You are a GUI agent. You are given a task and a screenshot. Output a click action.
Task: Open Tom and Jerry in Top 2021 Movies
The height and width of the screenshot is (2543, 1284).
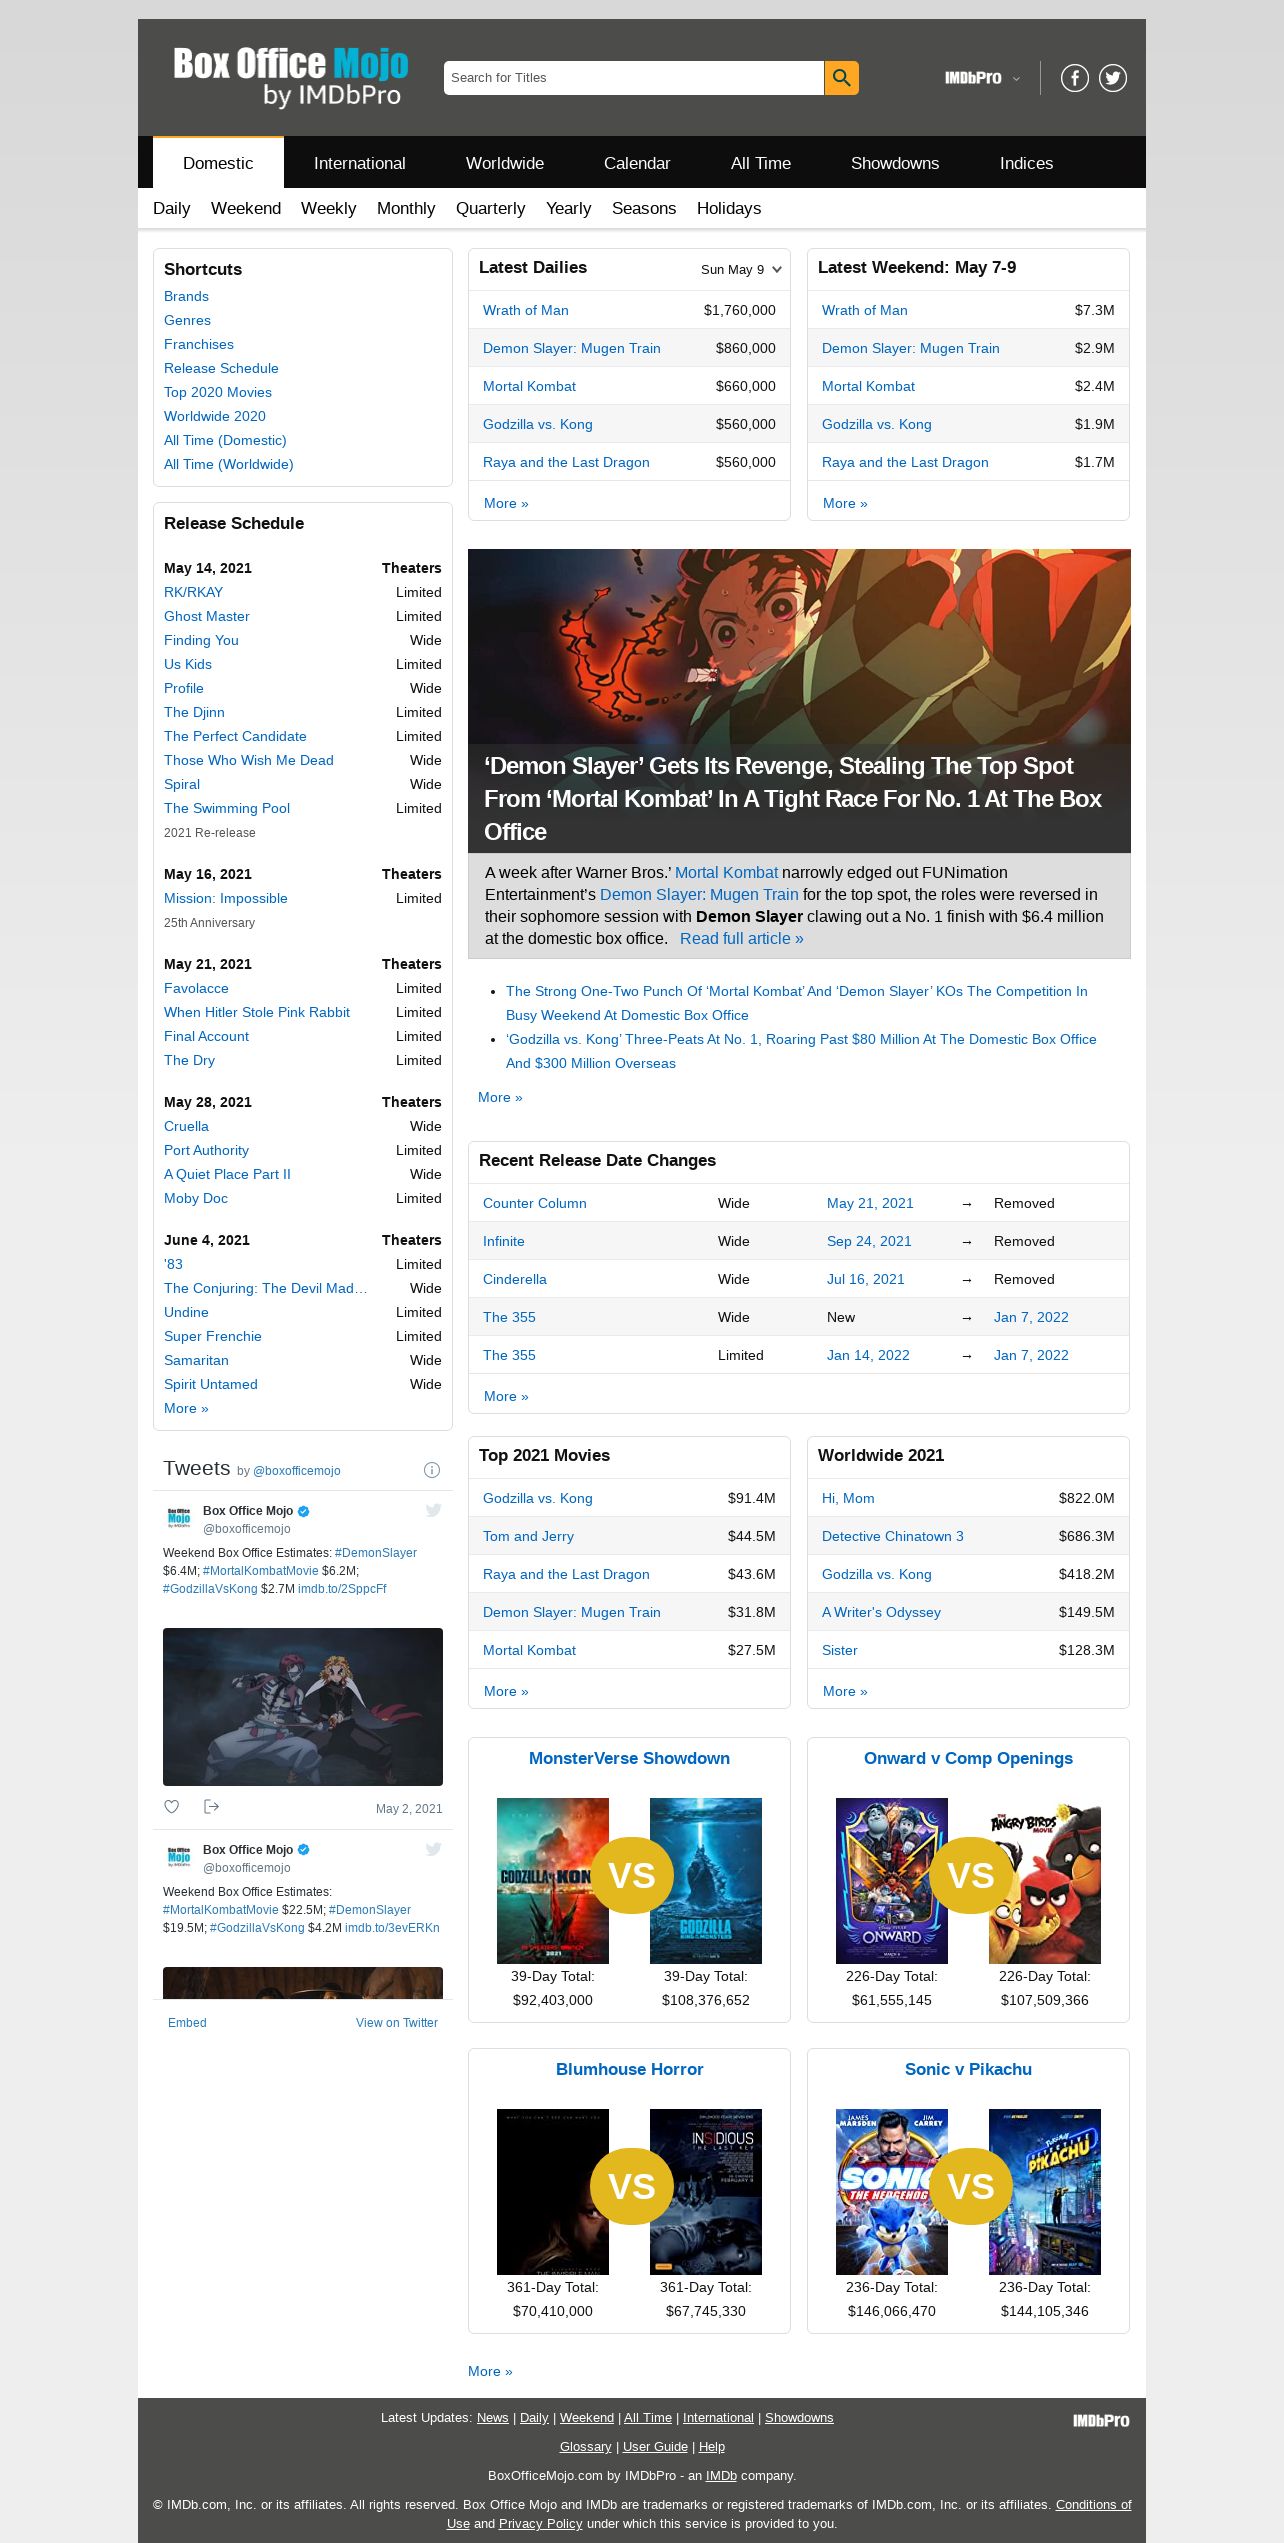tap(528, 1536)
